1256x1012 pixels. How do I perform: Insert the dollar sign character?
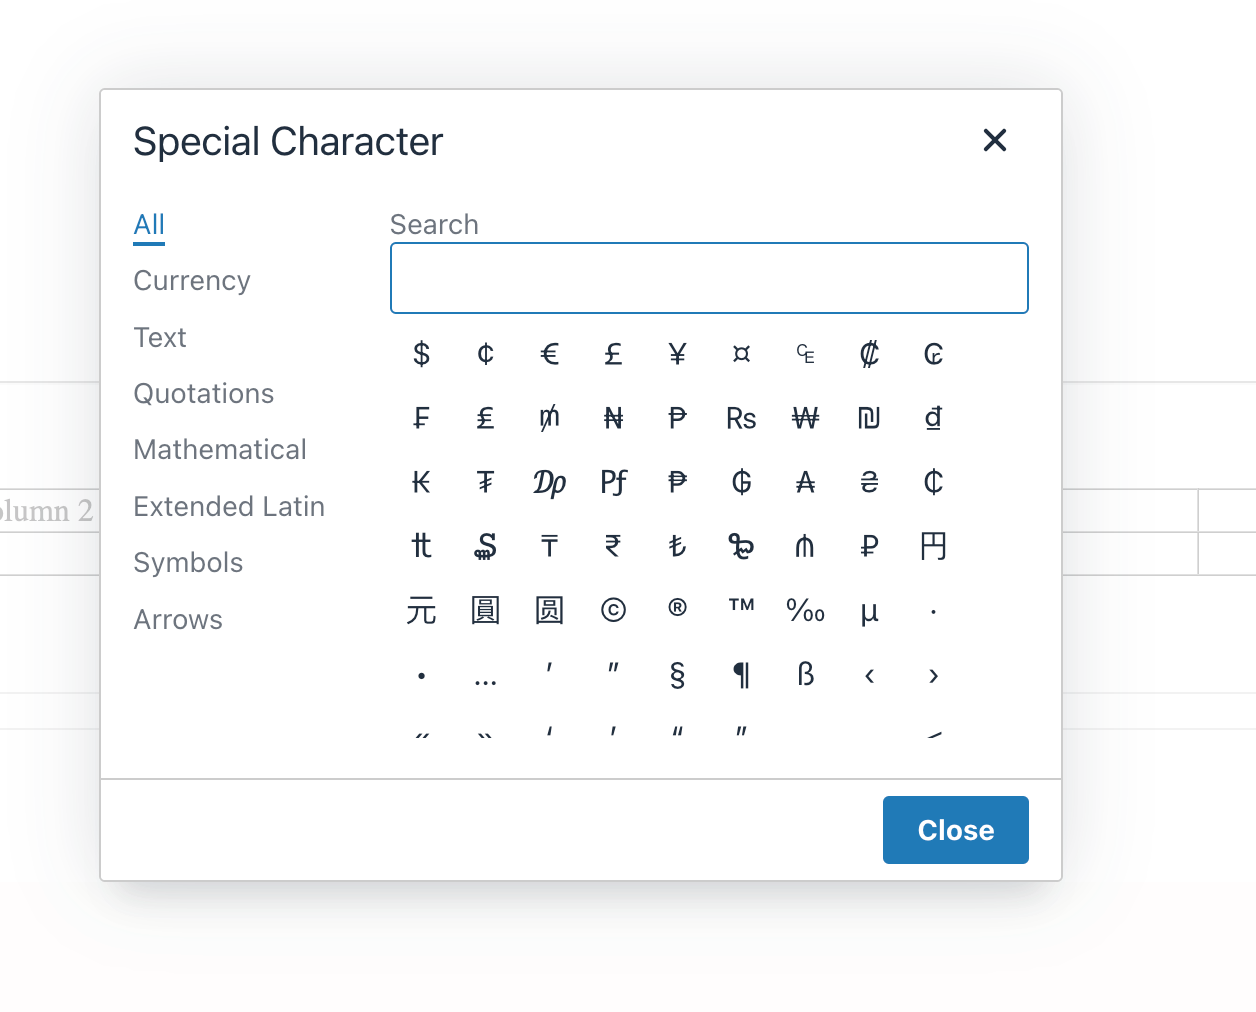(422, 354)
